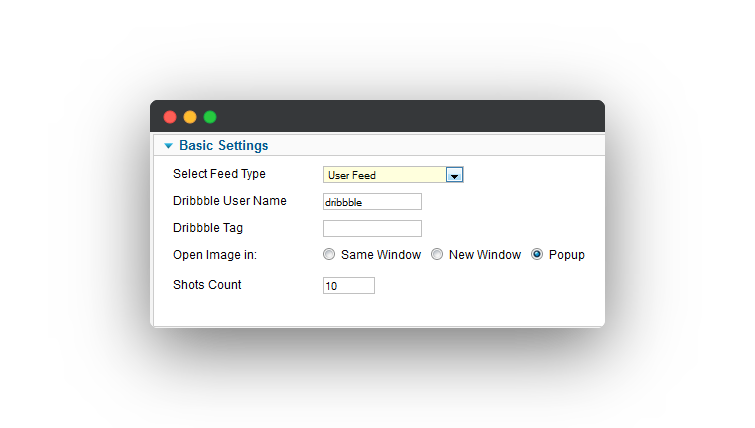This screenshot has width=755, height=428.
Task: Click the yellow minimize window button
Action: tap(190, 117)
